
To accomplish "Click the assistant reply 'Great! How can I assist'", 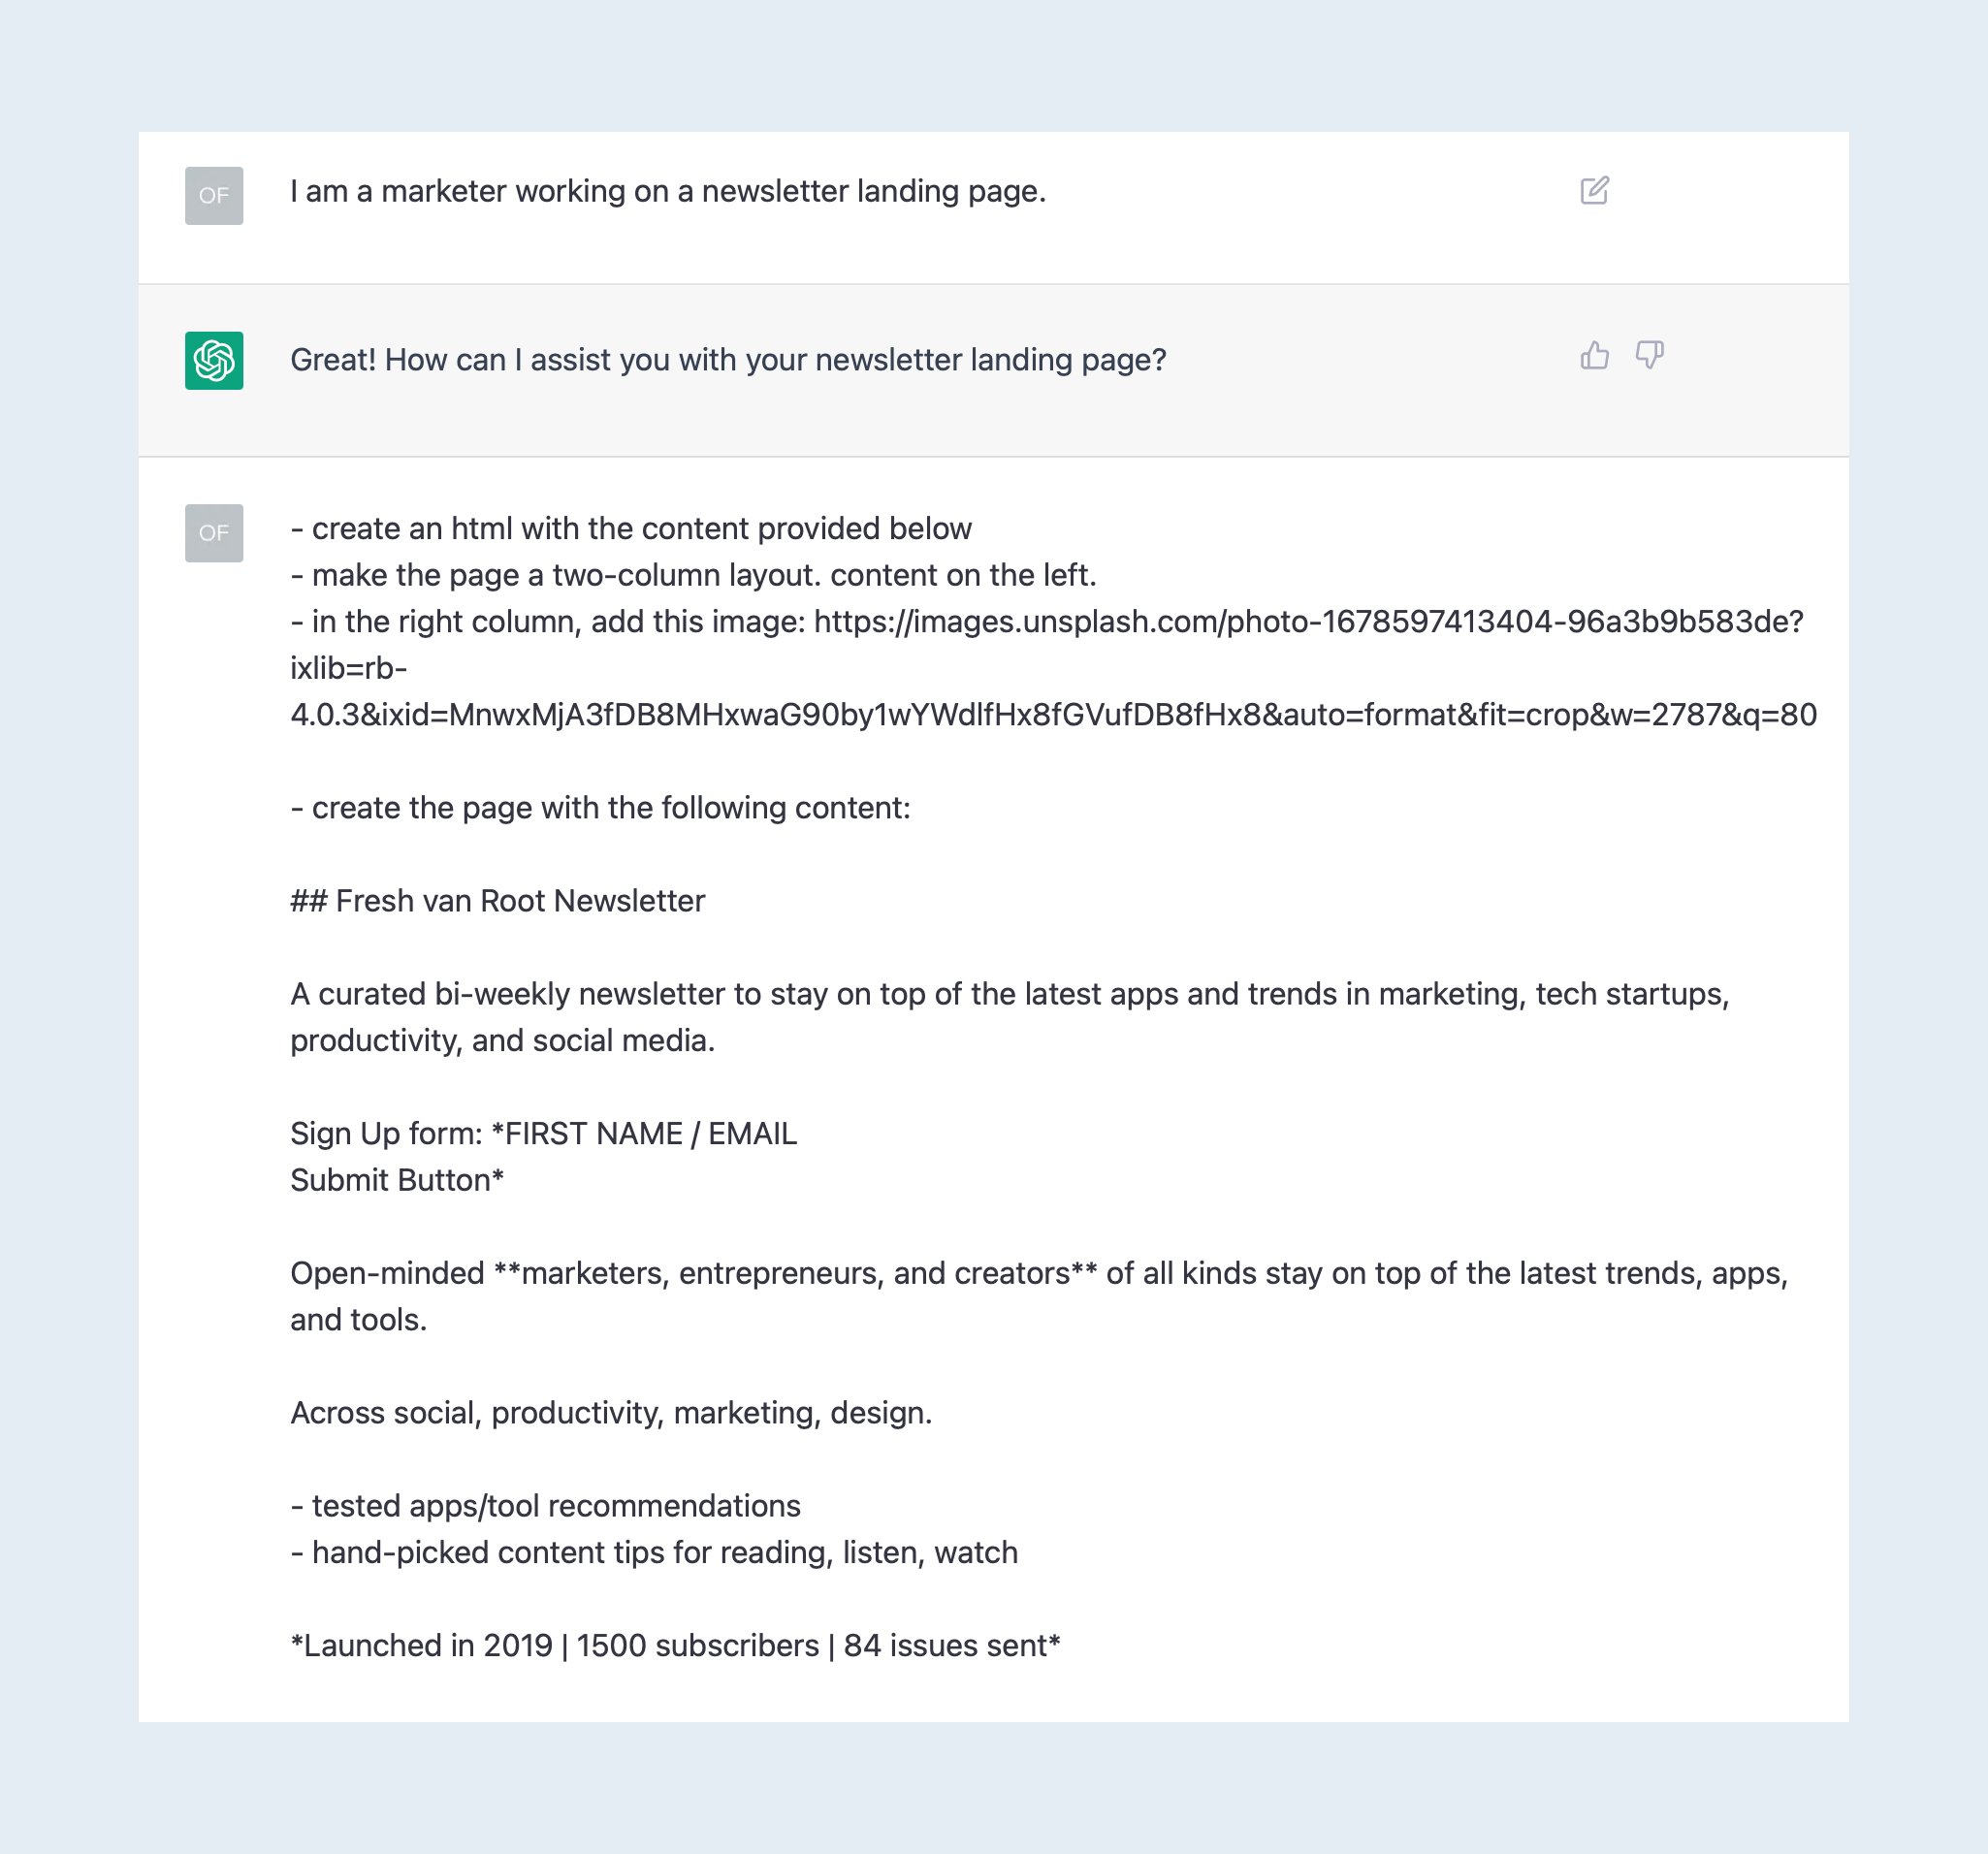I will (728, 360).
